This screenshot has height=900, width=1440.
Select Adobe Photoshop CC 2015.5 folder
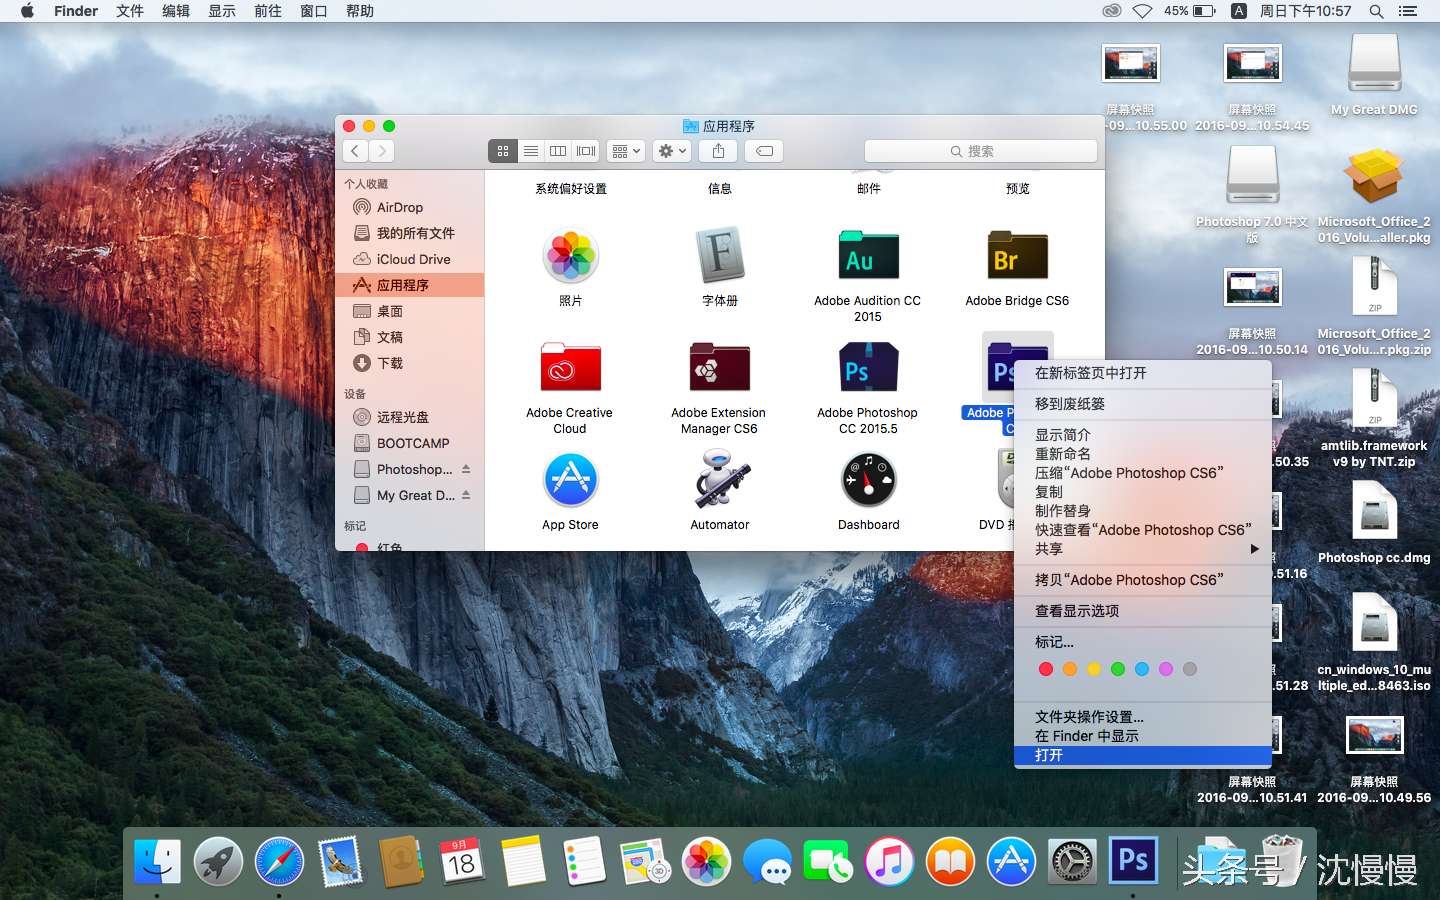tap(868, 368)
